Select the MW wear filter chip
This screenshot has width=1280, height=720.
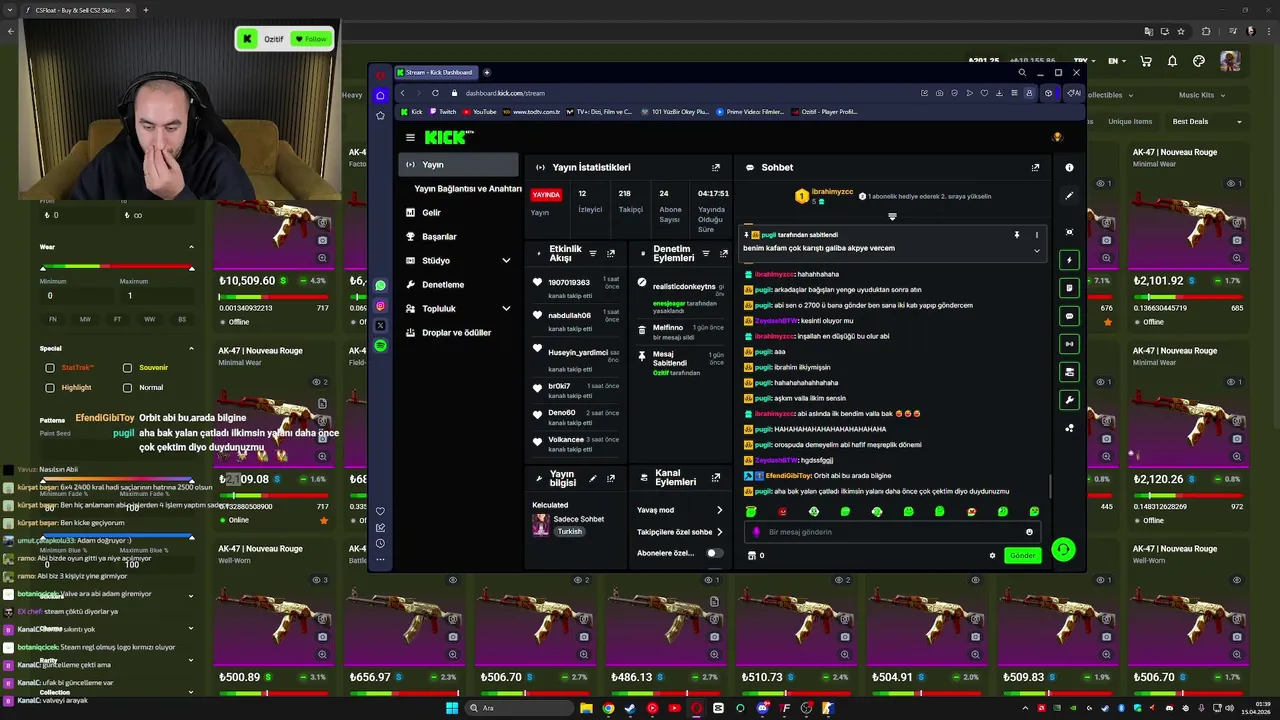(85, 320)
